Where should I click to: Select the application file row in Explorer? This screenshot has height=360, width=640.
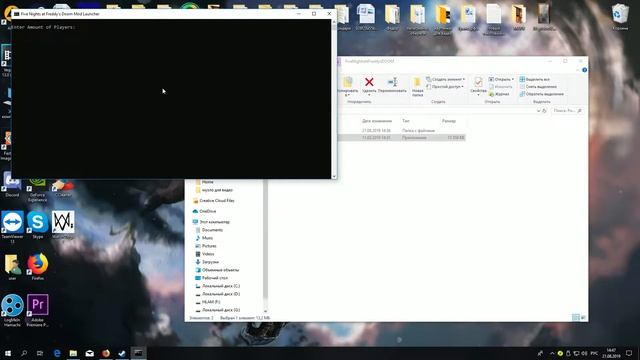pyautogui.click(x=401, y=138)
